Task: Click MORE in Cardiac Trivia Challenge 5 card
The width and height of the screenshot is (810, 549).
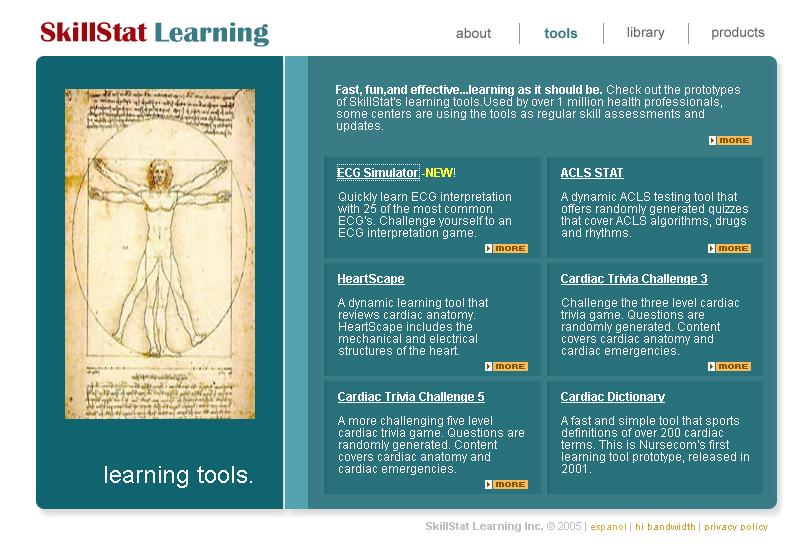Action: (506, 484)
